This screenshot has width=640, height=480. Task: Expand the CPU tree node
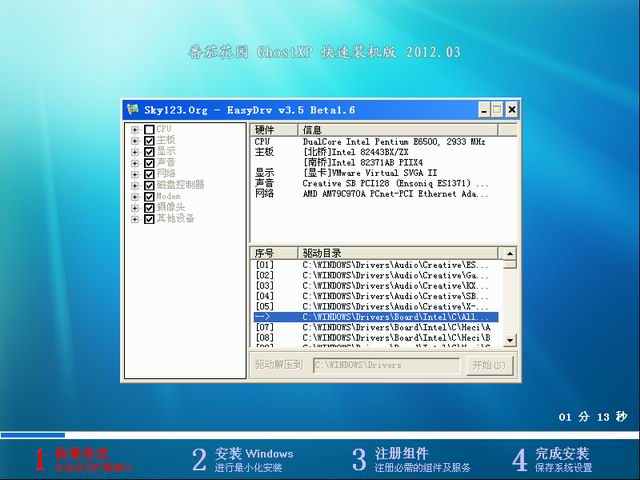tap(135, 130)
